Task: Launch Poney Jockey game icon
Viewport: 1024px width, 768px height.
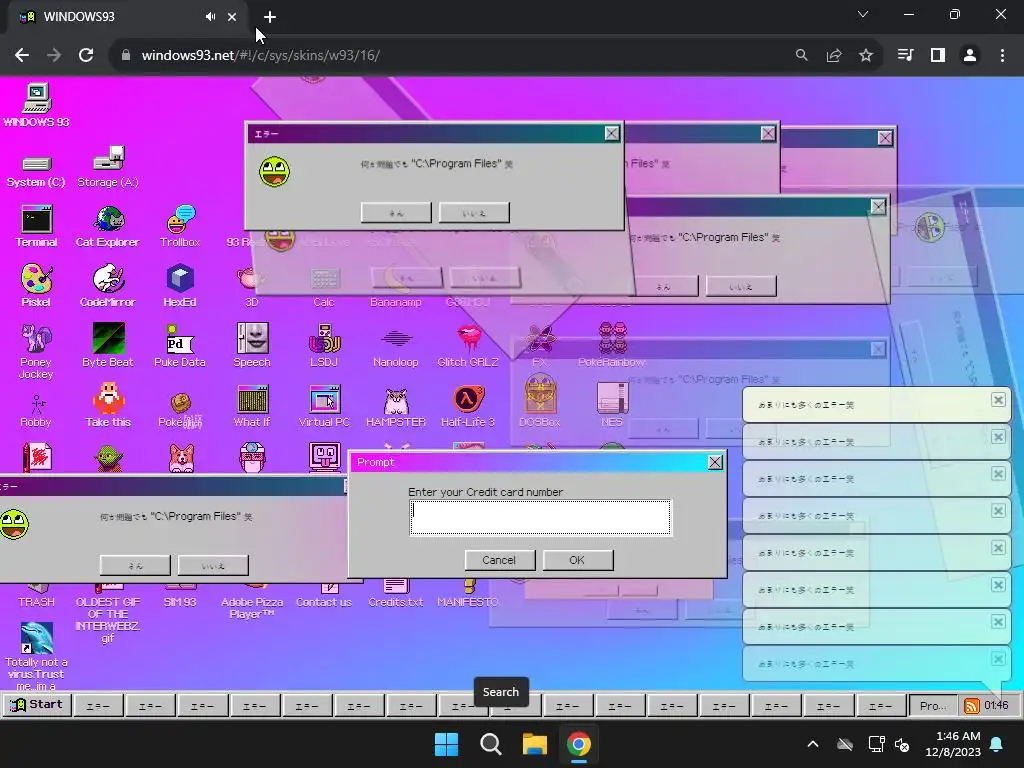Action: 36,351
